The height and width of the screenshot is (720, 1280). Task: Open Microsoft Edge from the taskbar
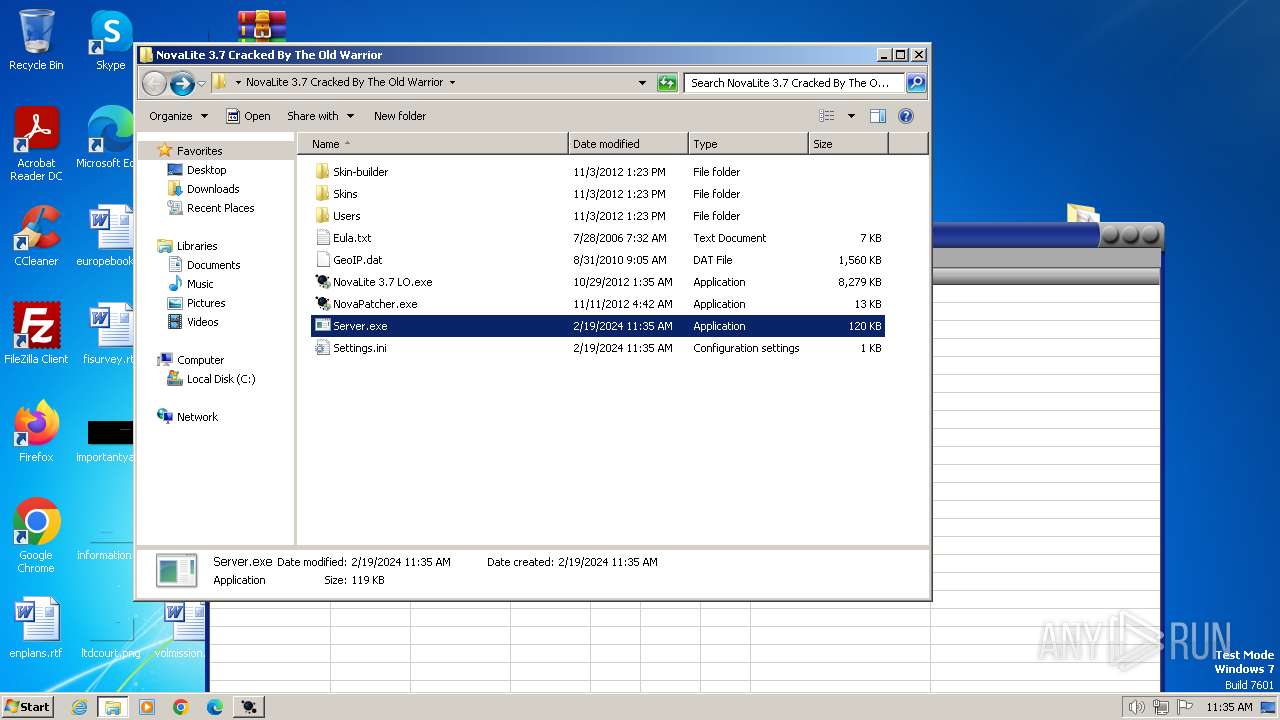pyautogui.click(x=215, y=707)
